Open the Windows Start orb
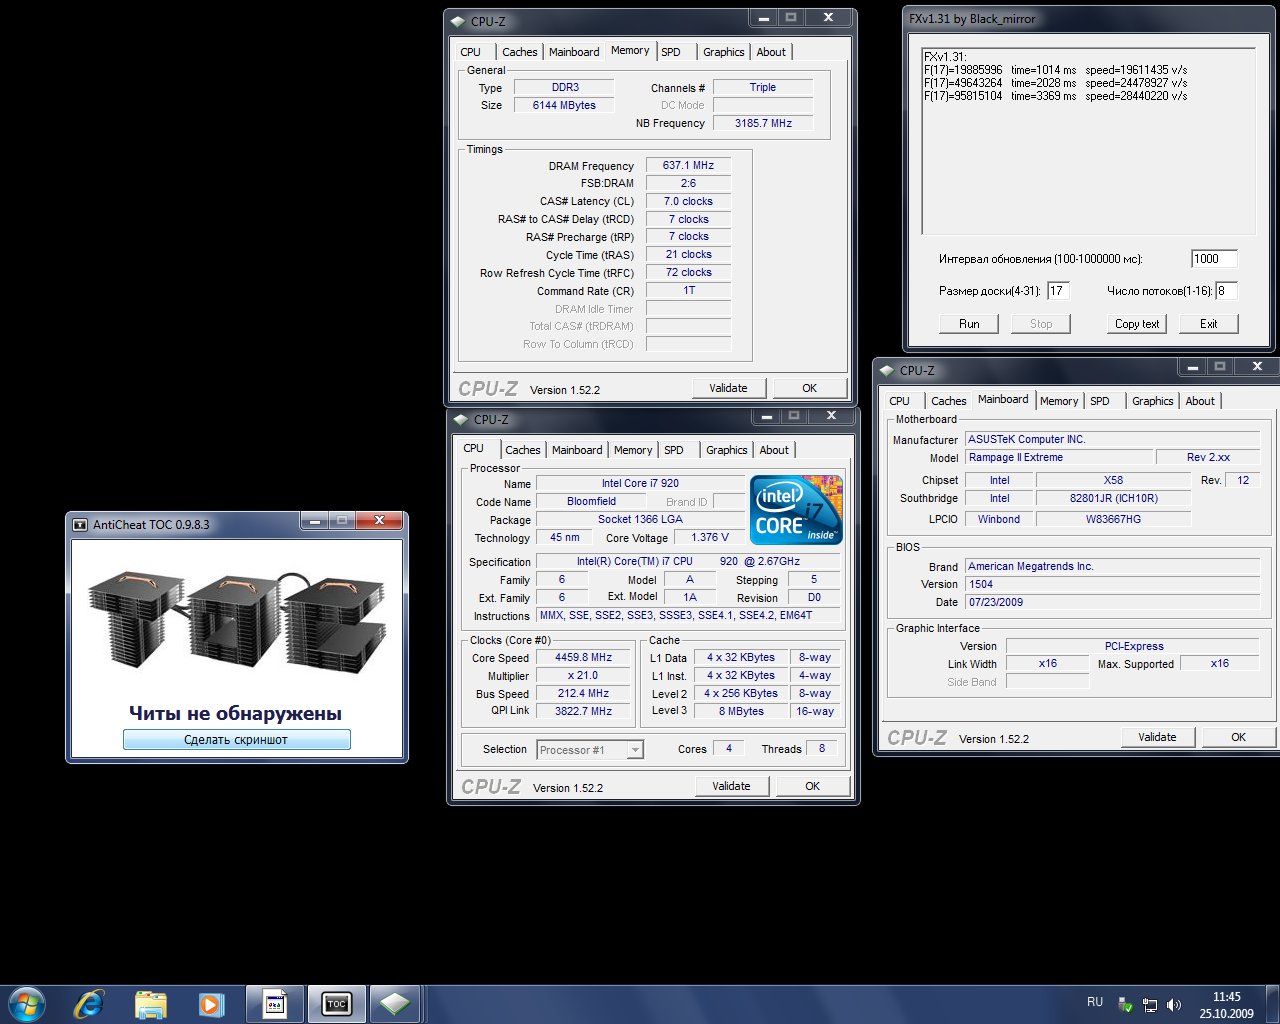This screenshot has width=1280, height=1024. (27, 1004)
